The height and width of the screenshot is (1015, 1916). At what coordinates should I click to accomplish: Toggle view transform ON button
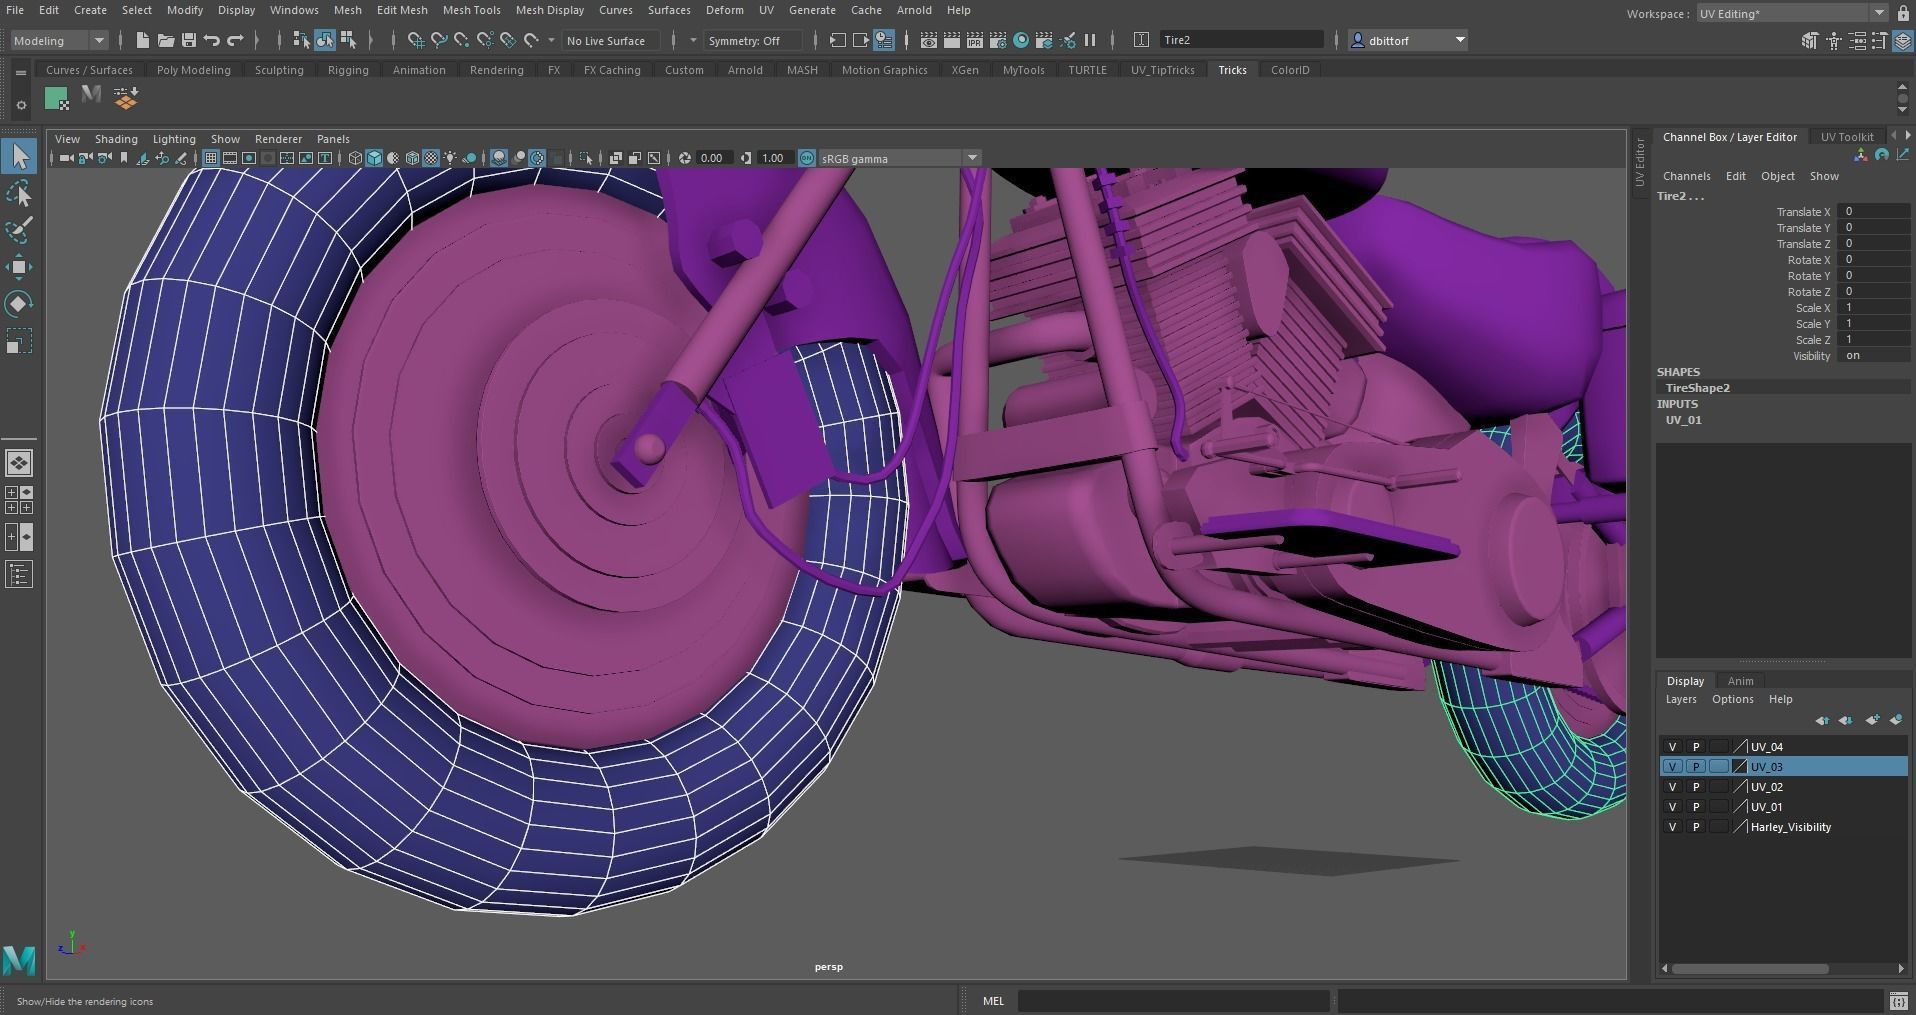807,158
